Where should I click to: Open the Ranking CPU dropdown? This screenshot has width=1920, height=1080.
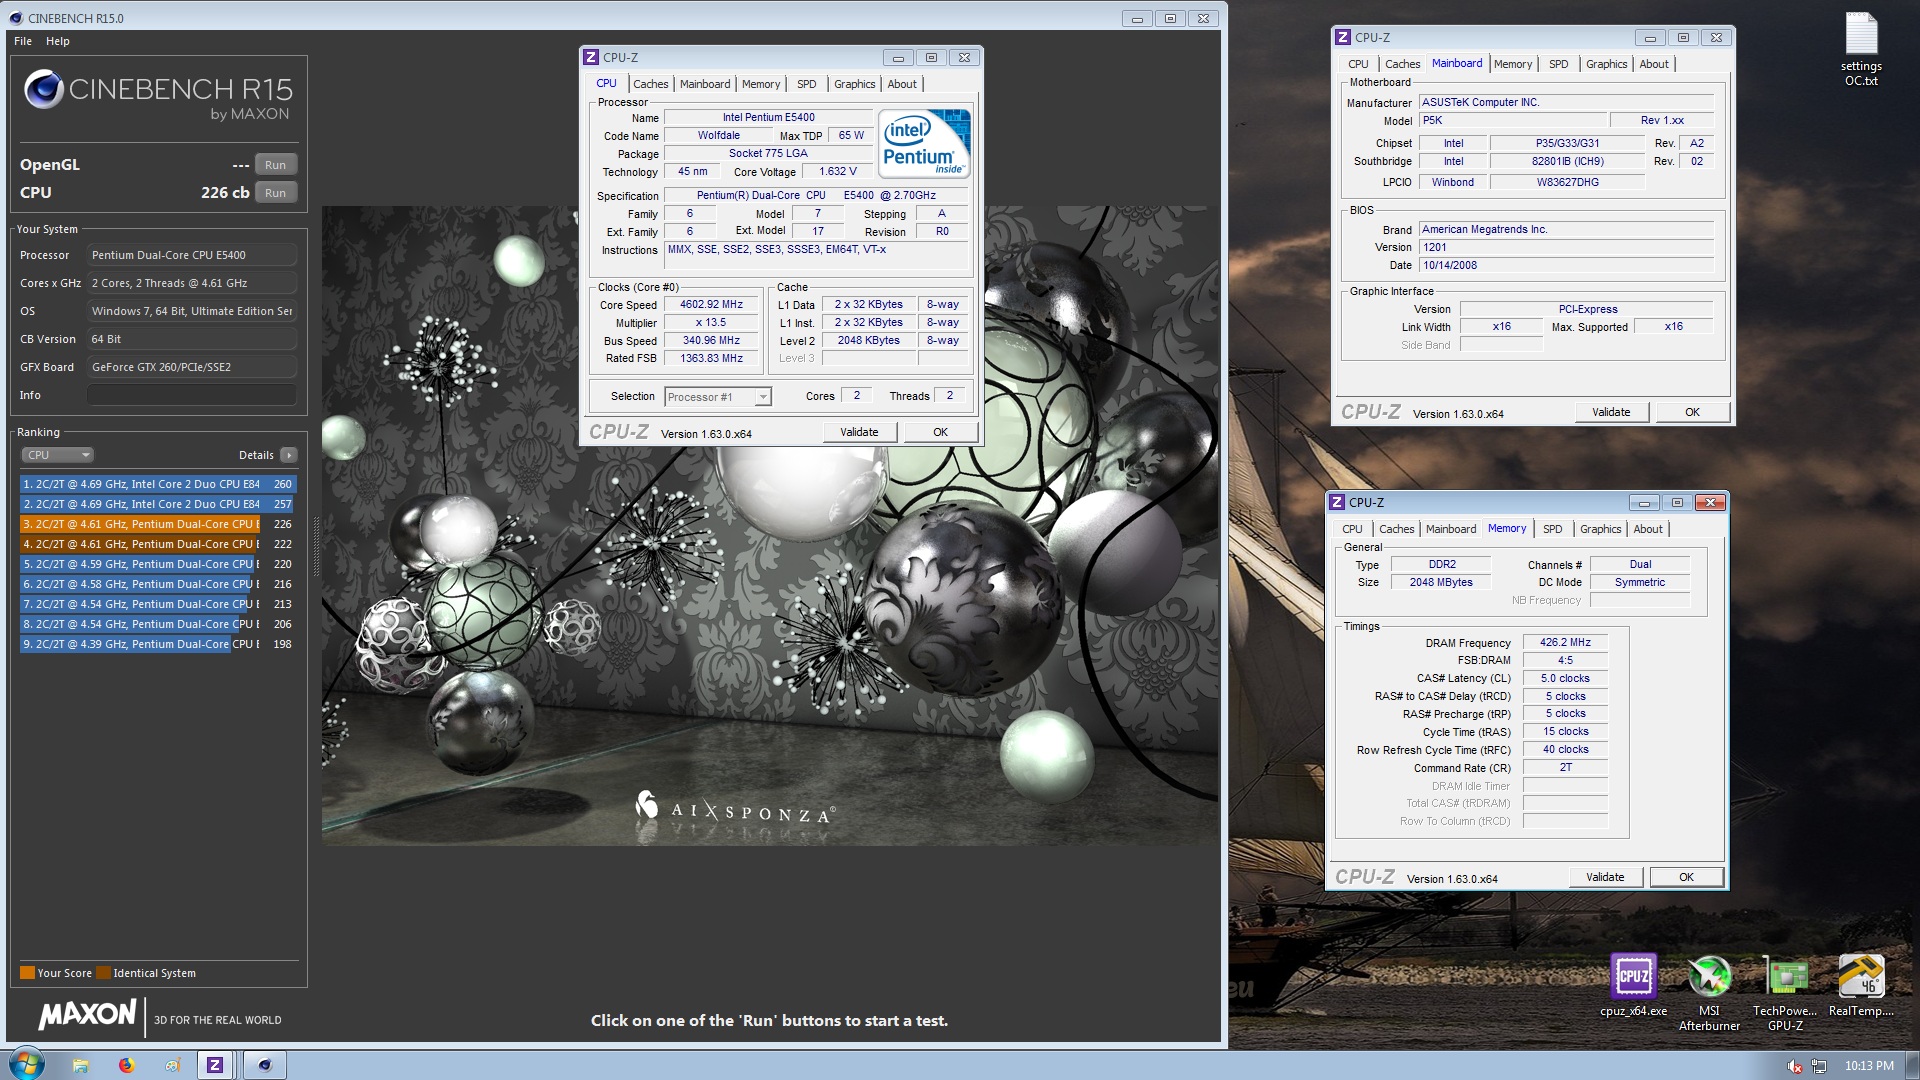[x=57, y=455]
